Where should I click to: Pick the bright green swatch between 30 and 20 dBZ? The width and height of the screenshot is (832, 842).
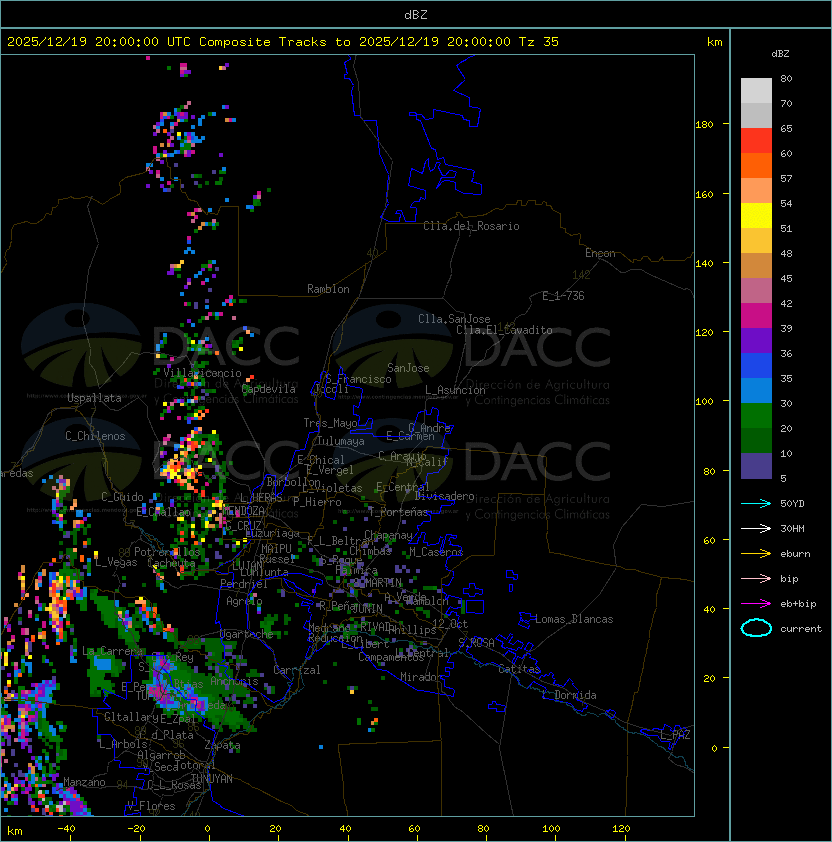(756, 416)
